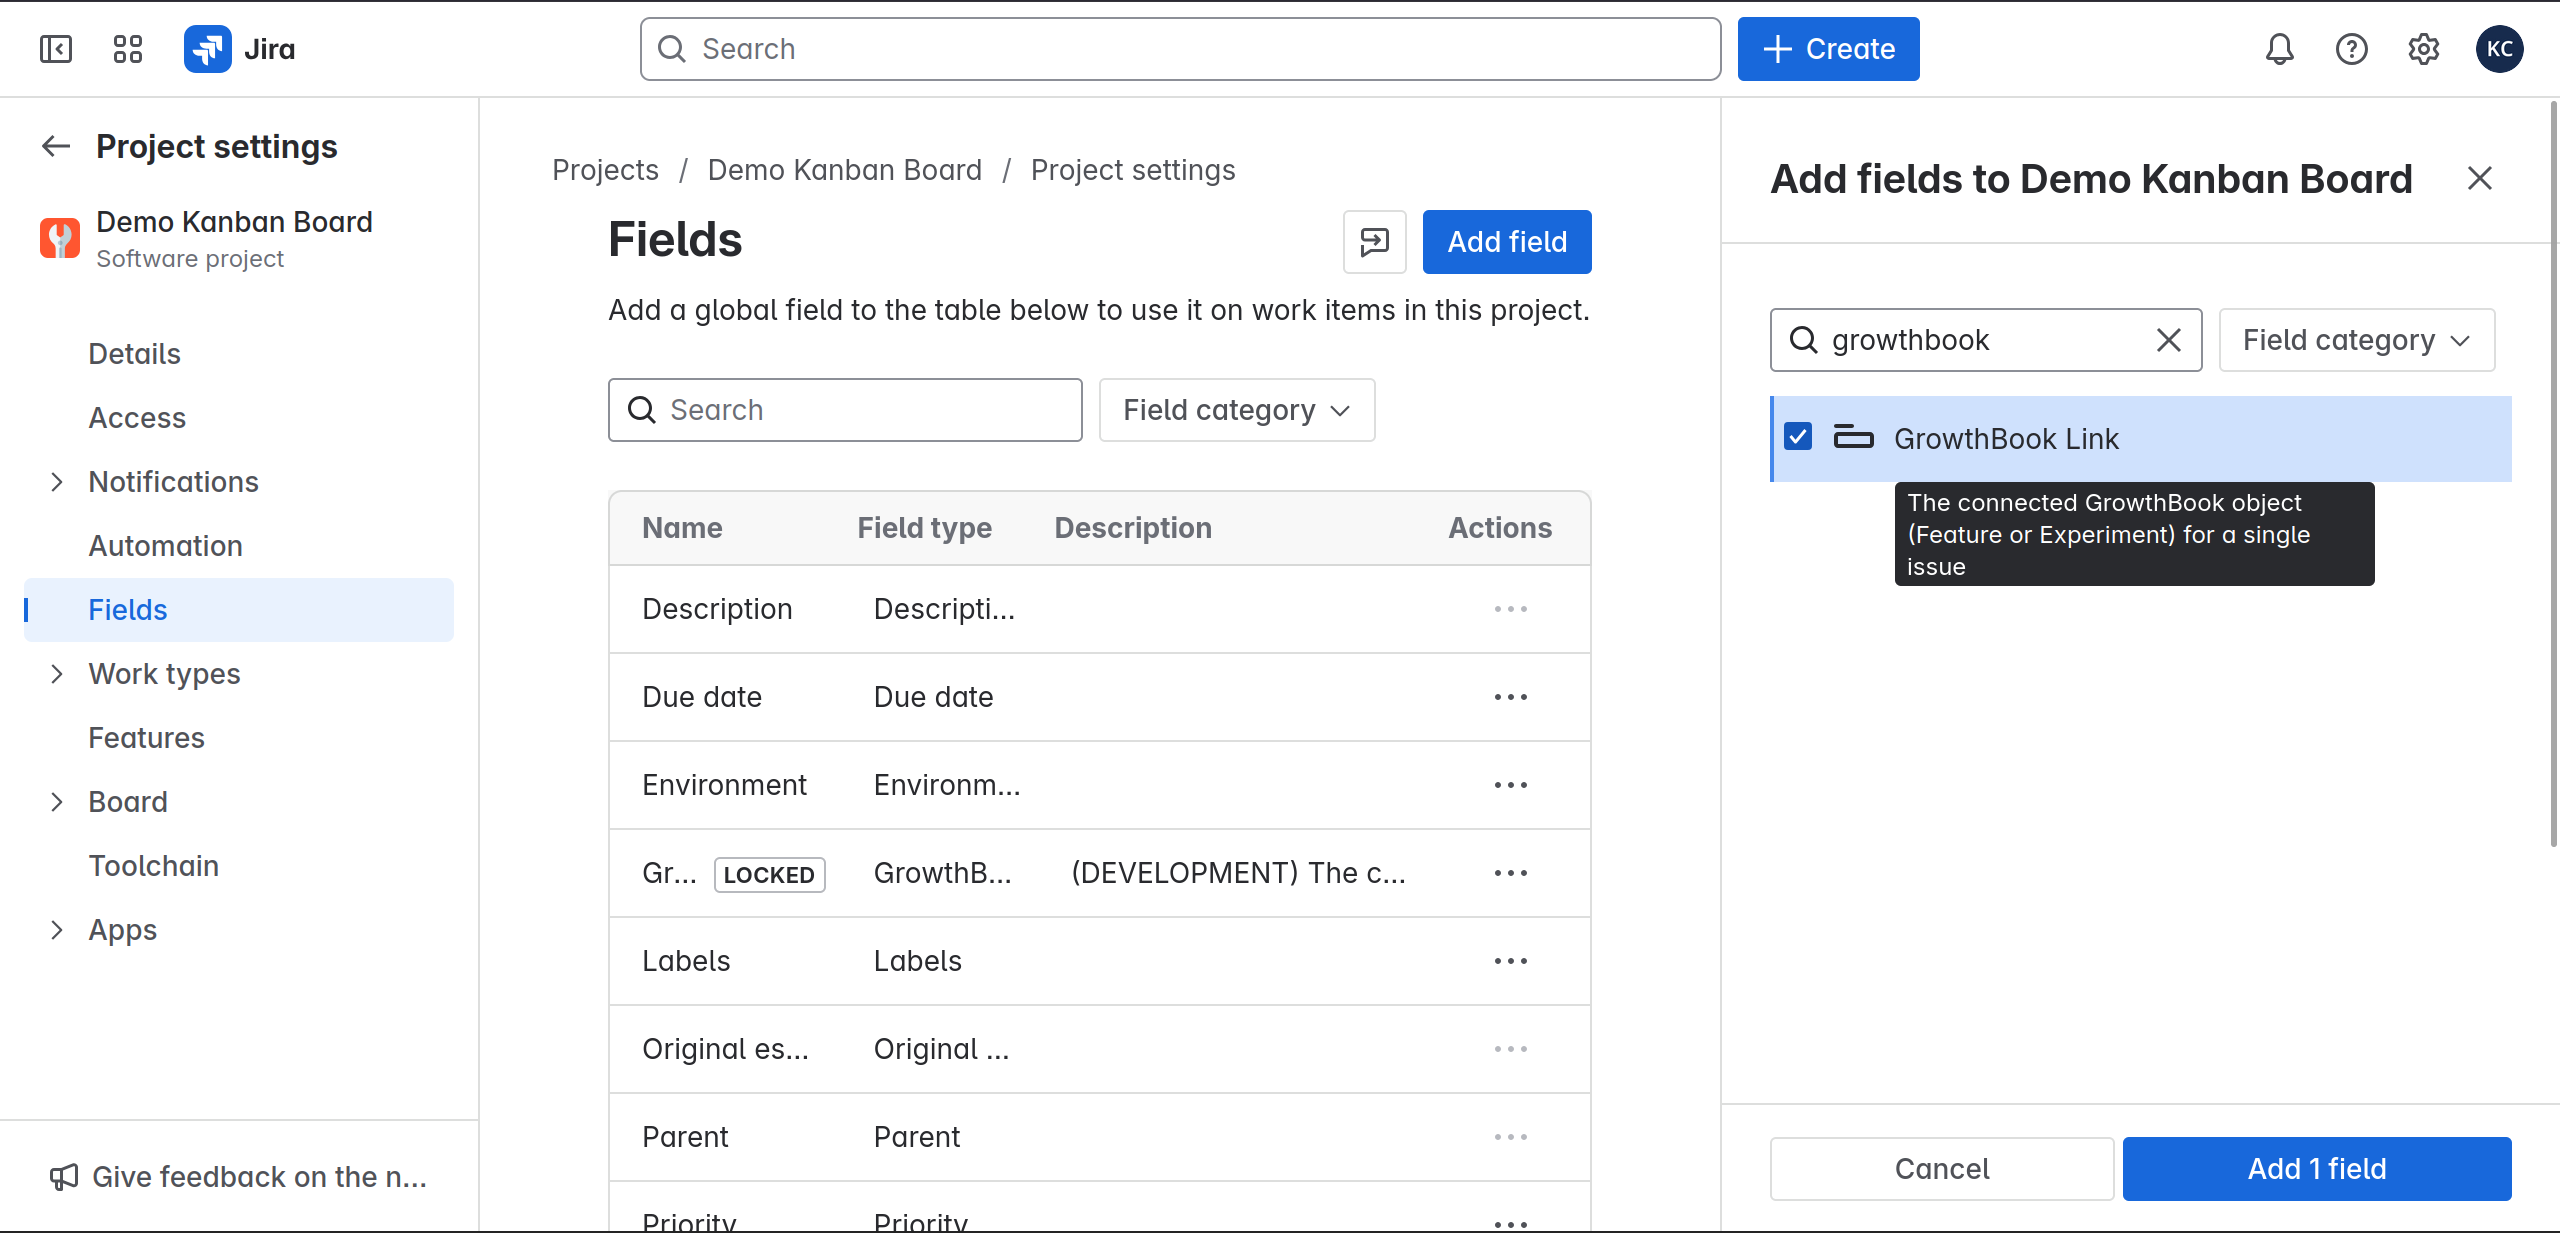Click the Jira logo
This screenshot has width=2560, height=1233.
pos(240,49)
